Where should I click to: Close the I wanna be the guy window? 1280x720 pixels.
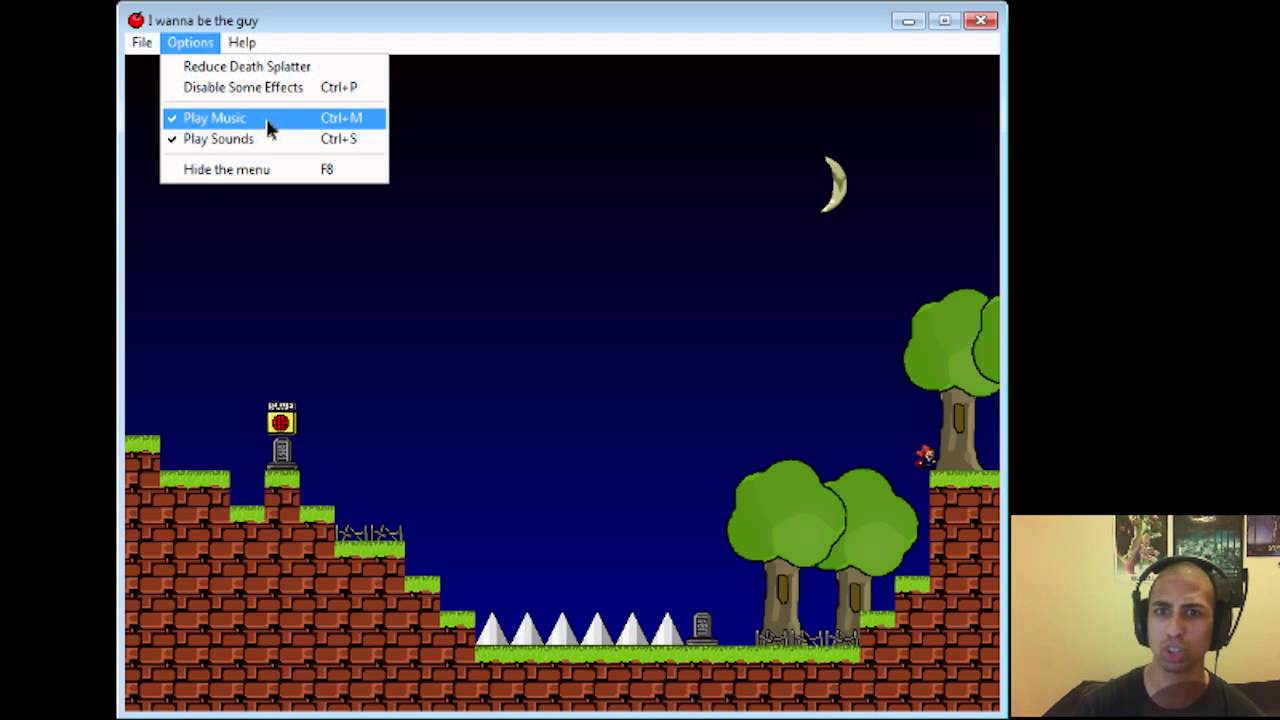980,20
